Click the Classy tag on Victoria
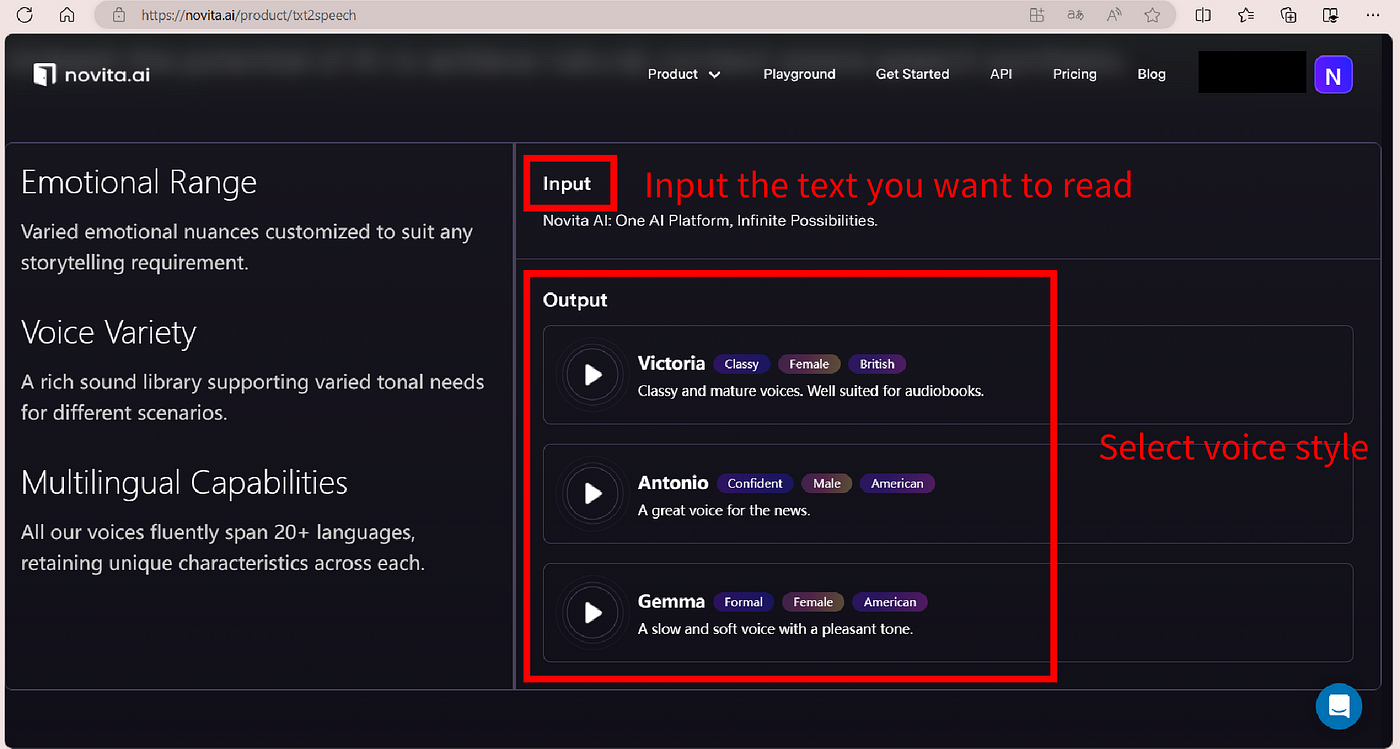 pyautogui.click(x=741, y=364)
